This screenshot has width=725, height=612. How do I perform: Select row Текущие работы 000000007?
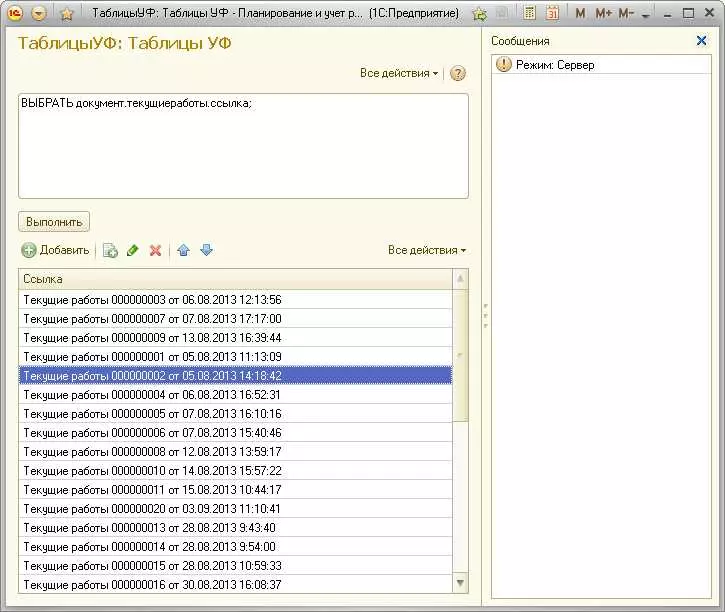pos(236,318)
